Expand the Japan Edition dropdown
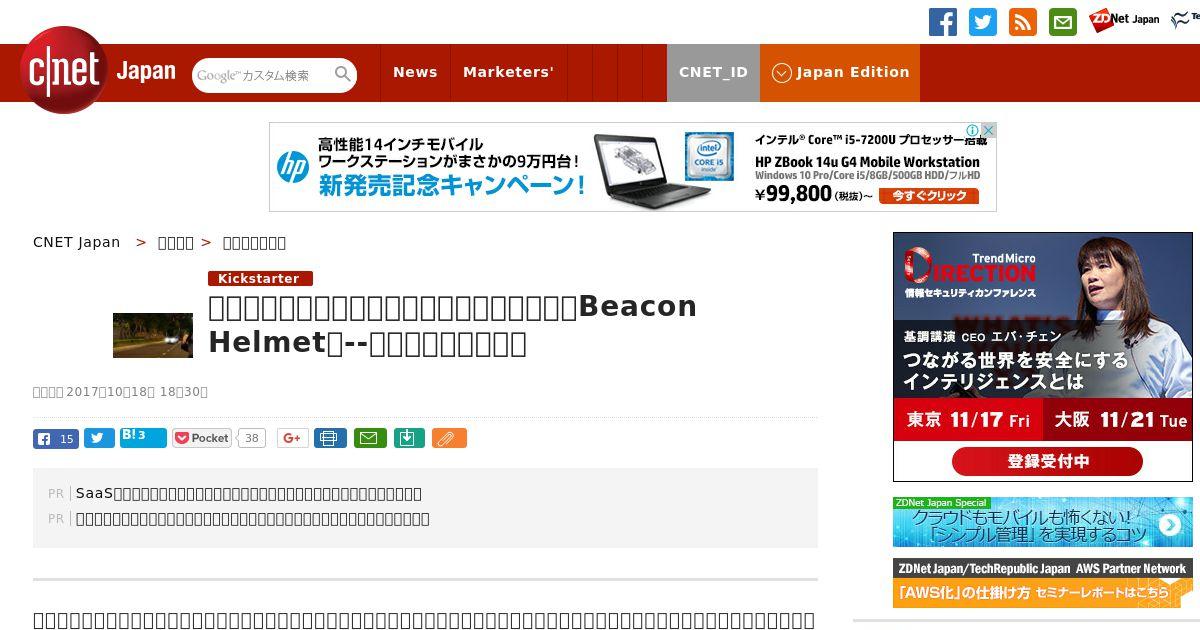This screenshot has width=1200, height=630. tap(840, 72)
